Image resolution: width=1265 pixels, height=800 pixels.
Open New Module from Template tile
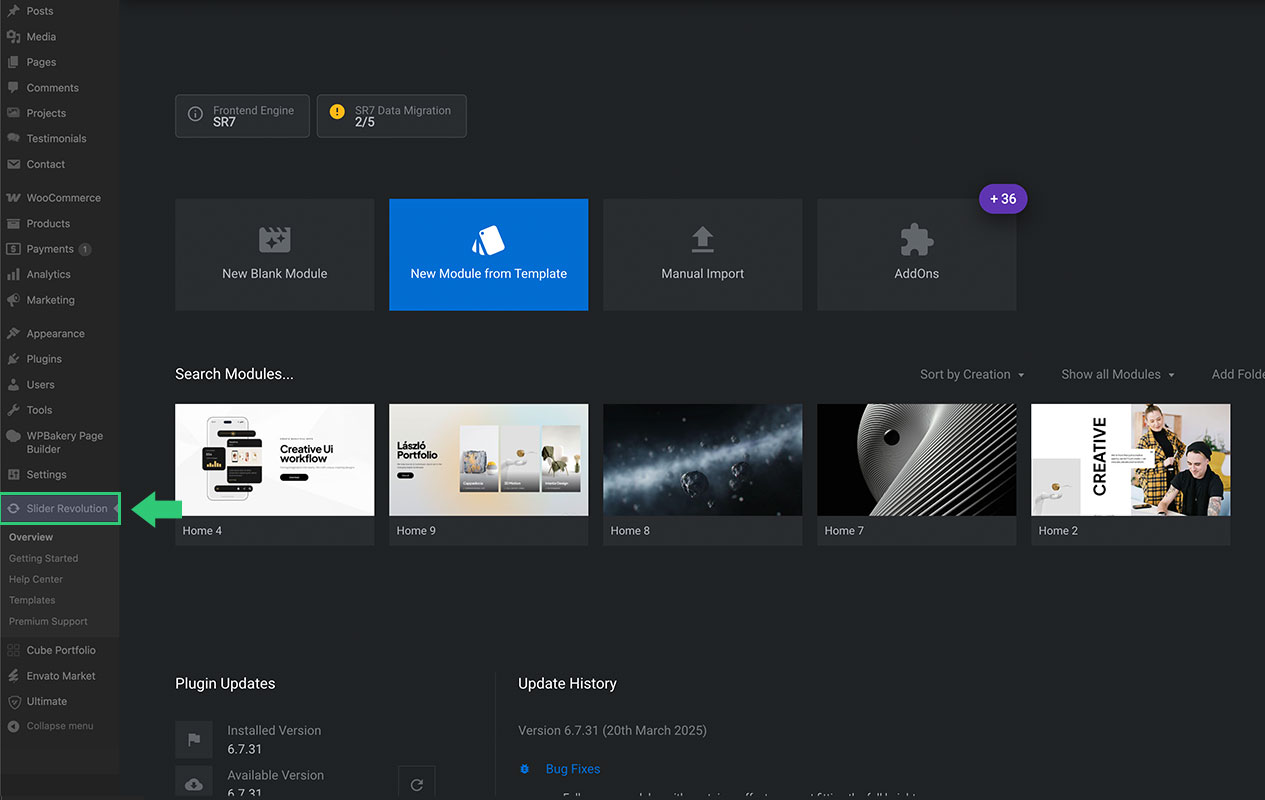tap(488, 254)
